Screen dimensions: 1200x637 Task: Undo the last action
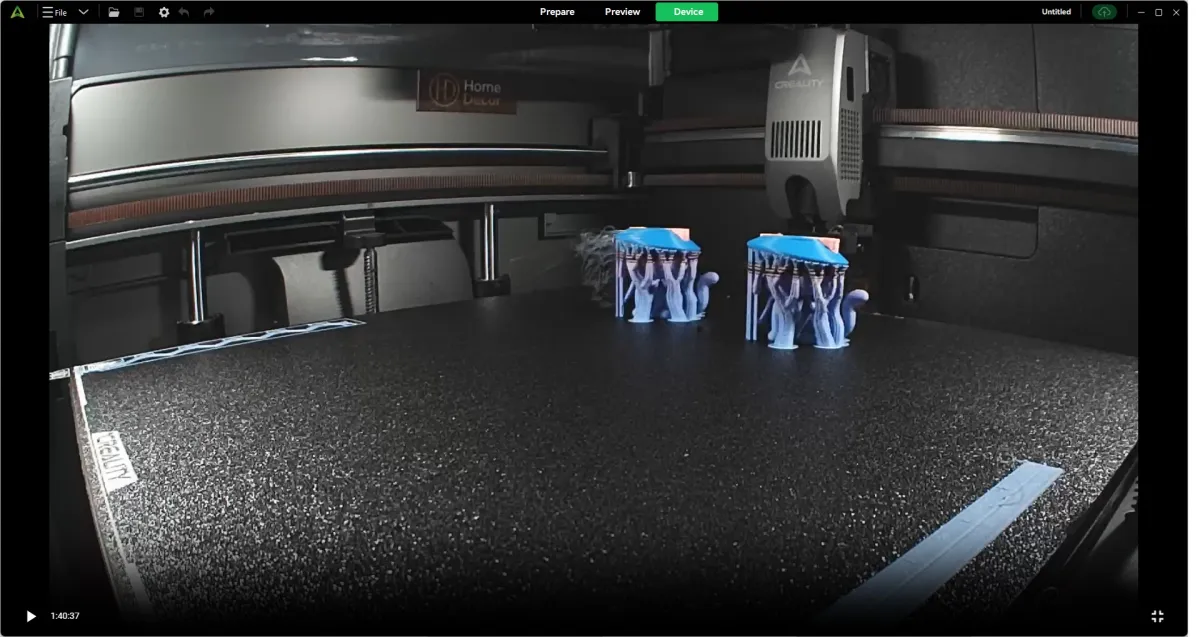[184, 12]
